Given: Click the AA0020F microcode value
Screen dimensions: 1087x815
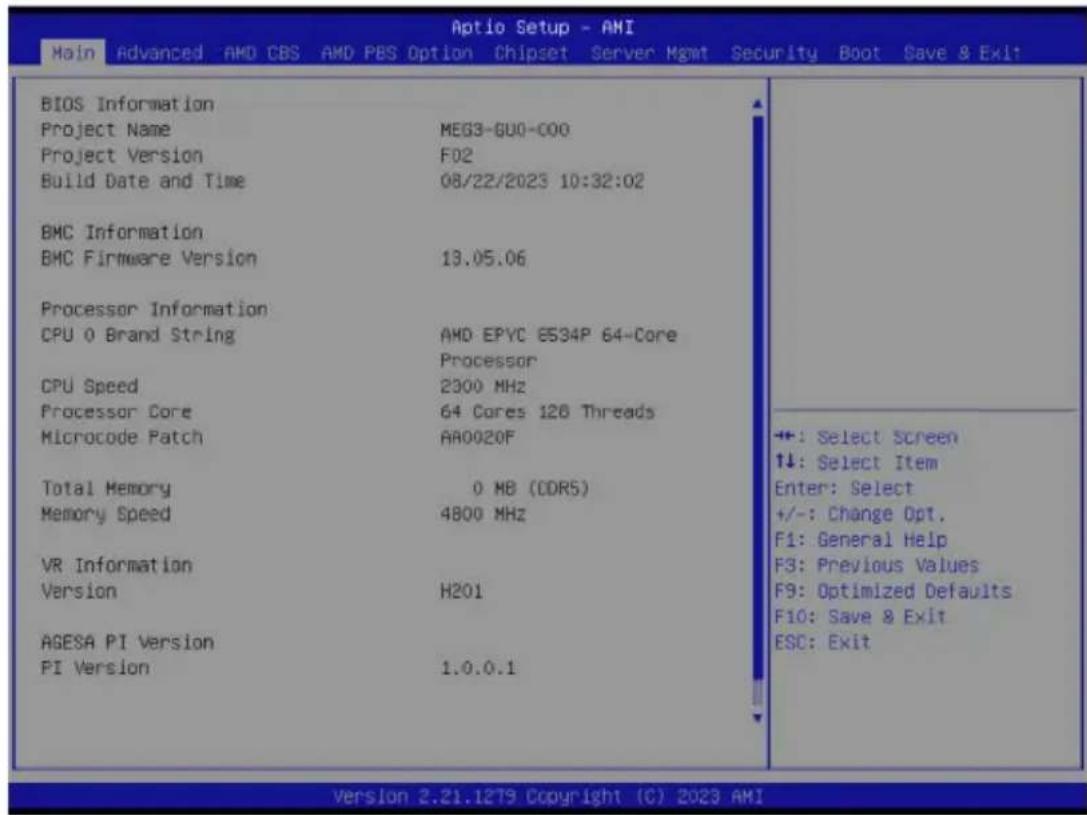Looking at the screenshot, I should point(478,437).
